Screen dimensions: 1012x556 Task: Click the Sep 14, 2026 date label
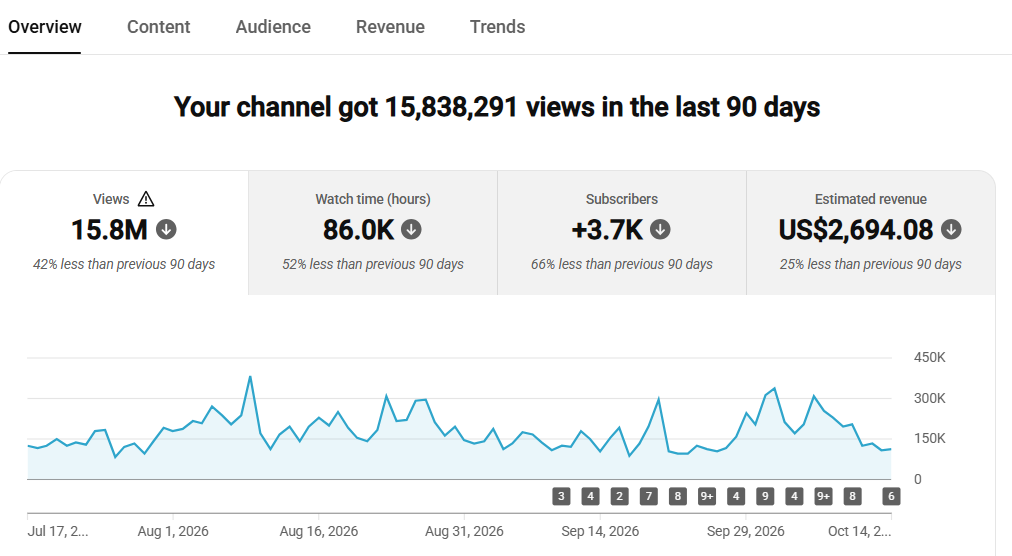[x=600, y=531]
